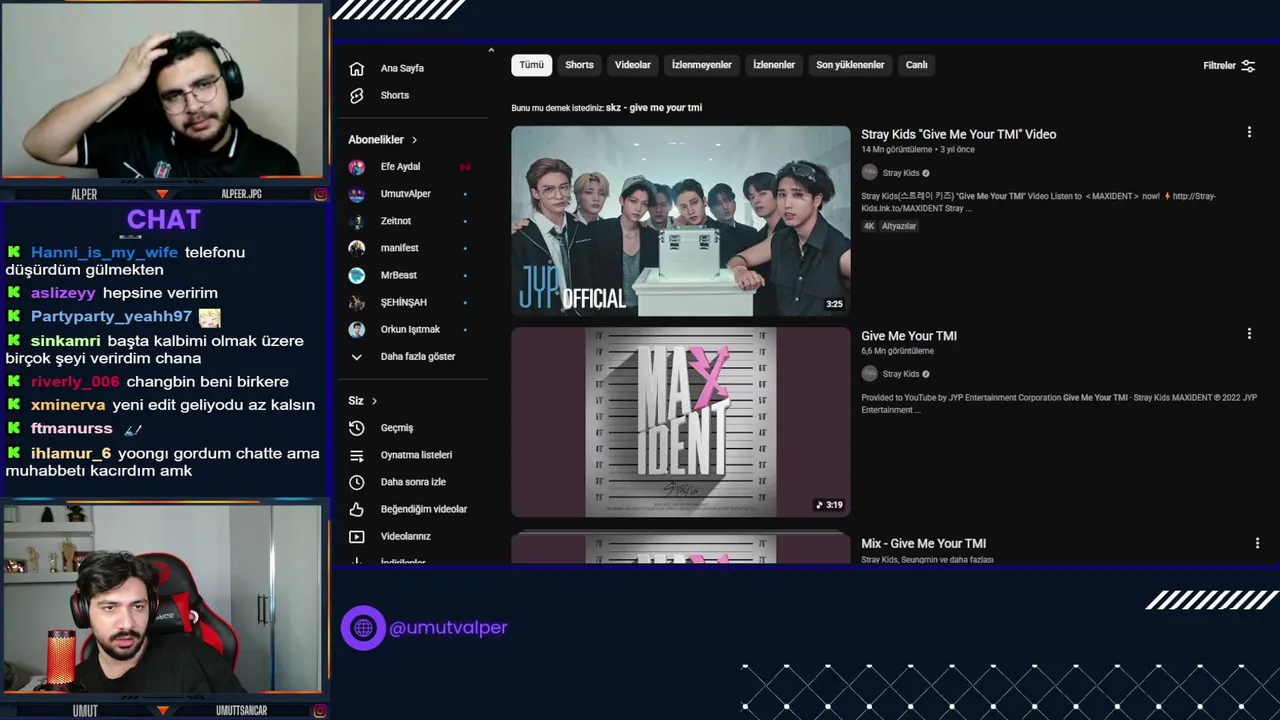Click the 4K badge on first result
Image resolution: width=1280 pixels, height=720 pixels.
[x=869, y=226]
